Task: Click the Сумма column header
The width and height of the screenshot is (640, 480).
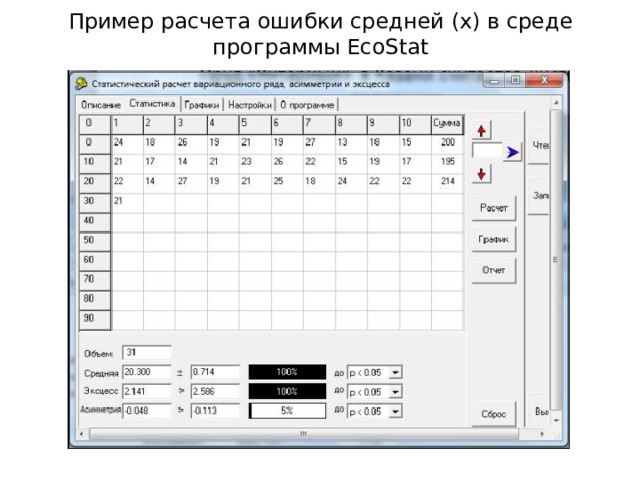Action: pos(447,123)
